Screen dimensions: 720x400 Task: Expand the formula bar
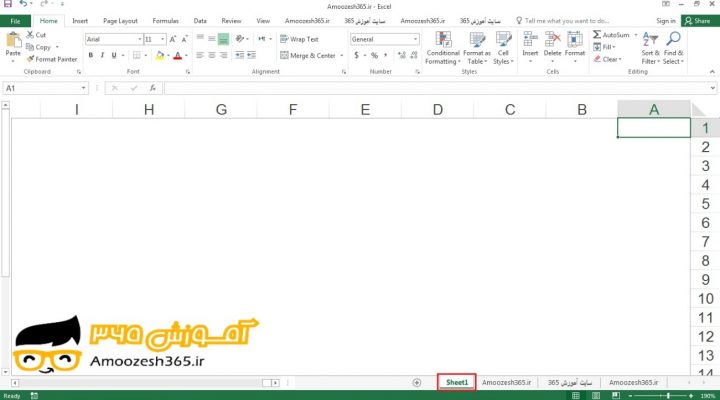click(712, 88)
